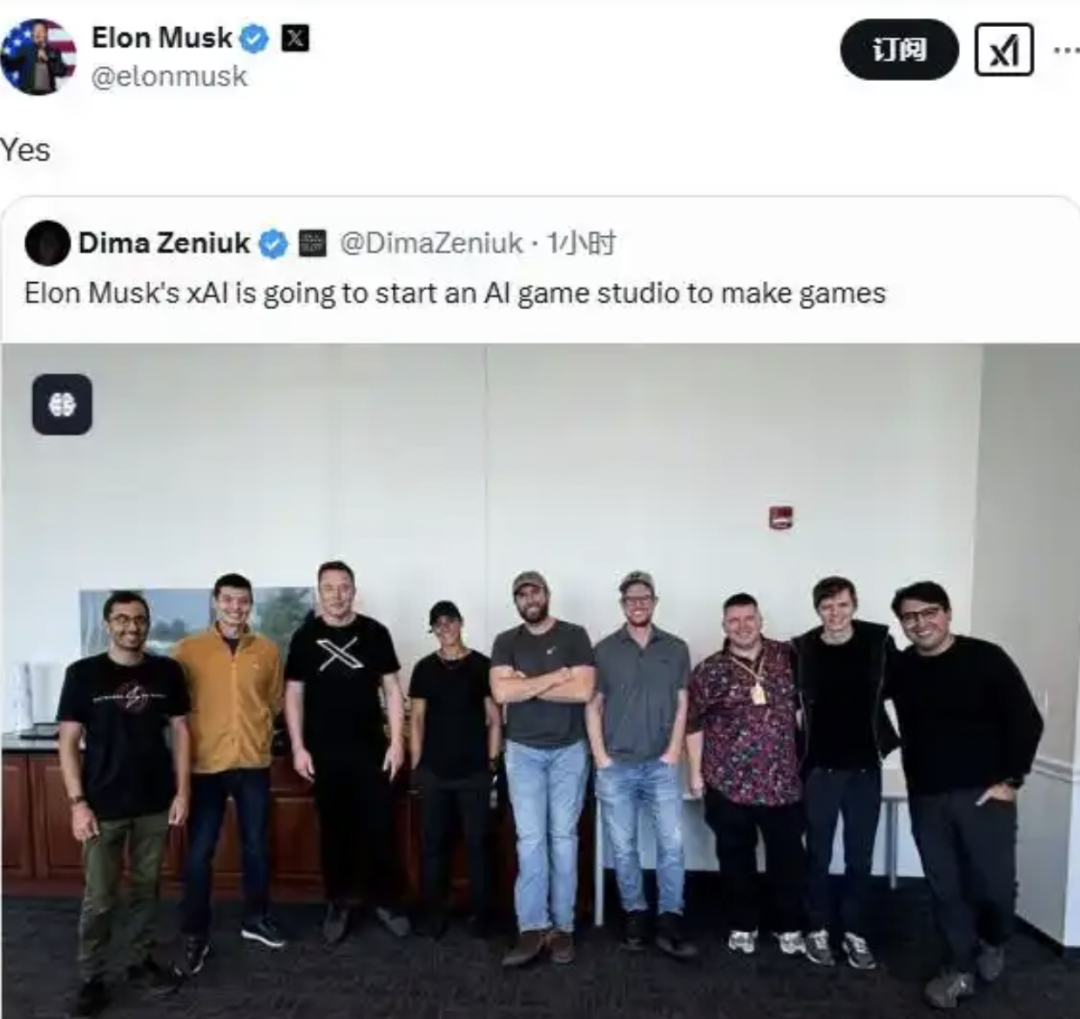Click the 订阅 subscribe button
Viewport: 1080px width, 1019px height.
[900, 50]
